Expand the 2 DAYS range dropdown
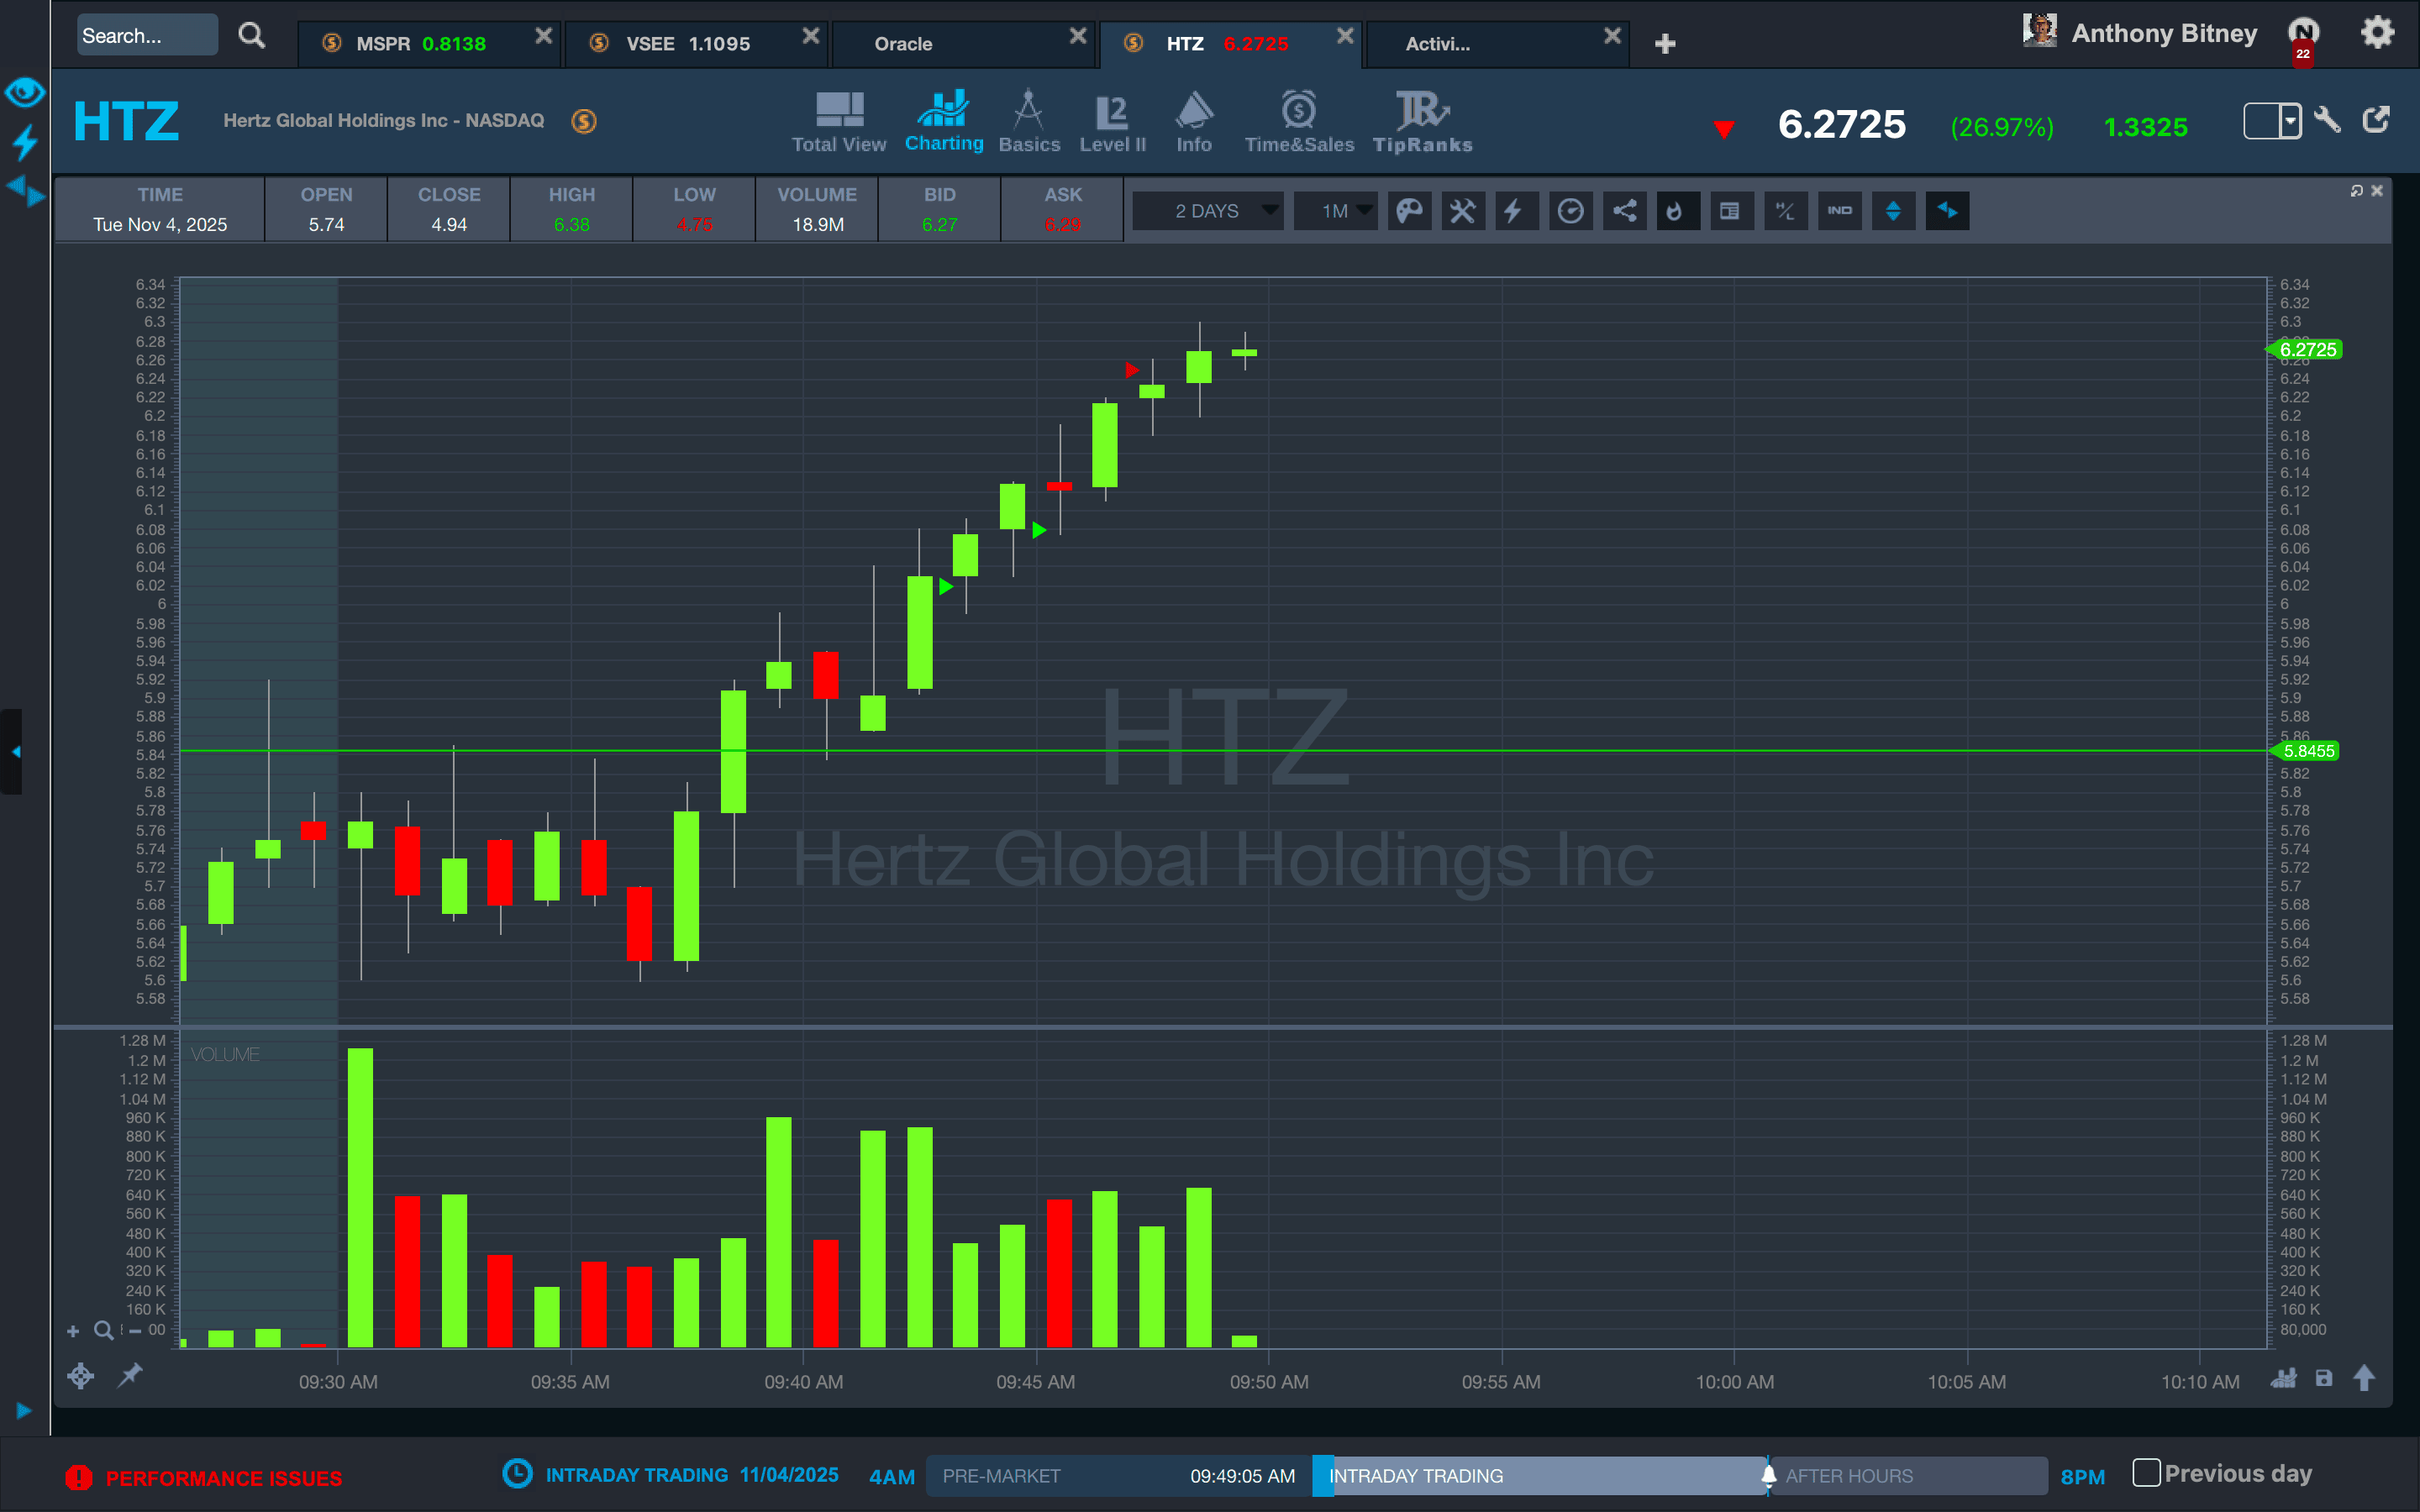The width and height of the screenshot is (2420, 1512). tap(1208, 211)
